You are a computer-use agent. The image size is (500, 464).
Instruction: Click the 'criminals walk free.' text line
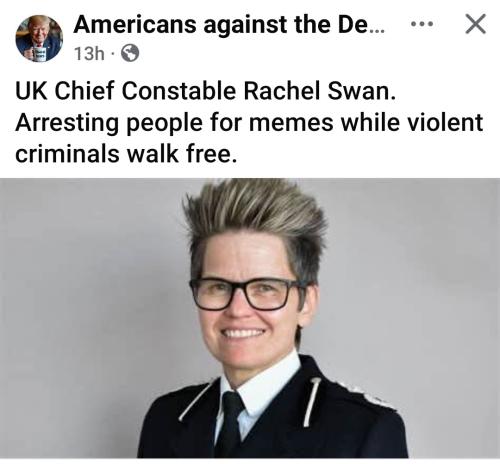[126, 154]
